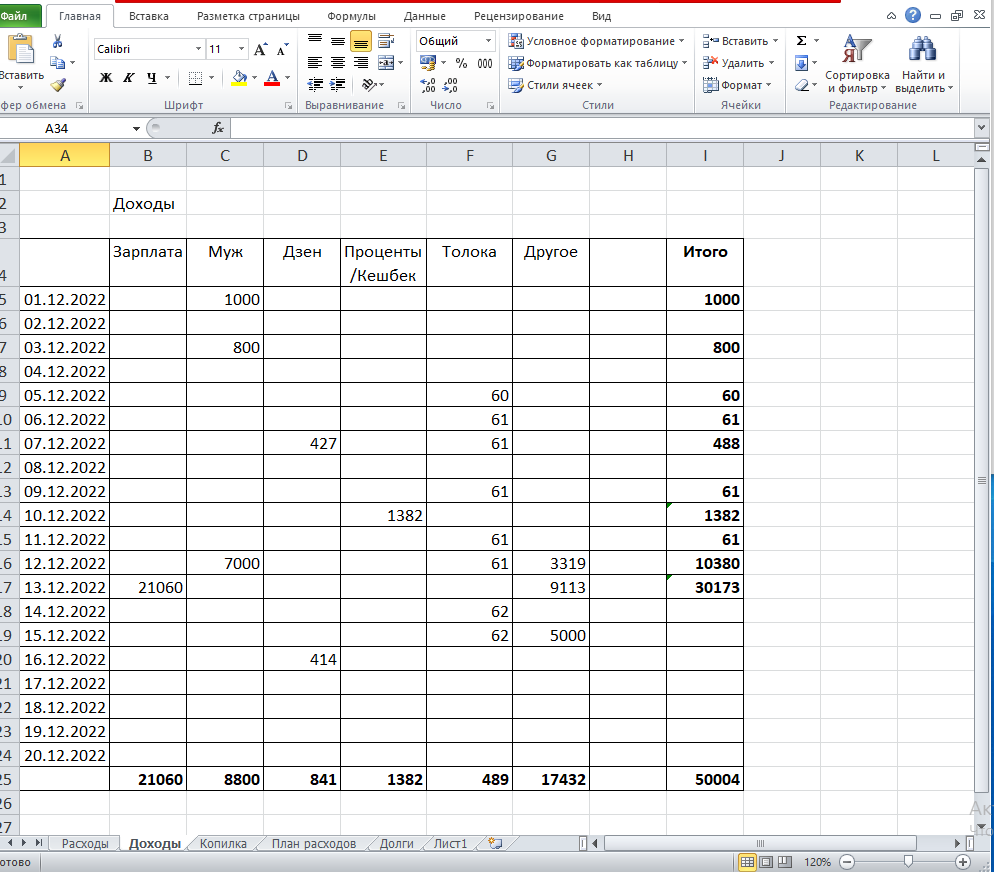The width and height of the screenshot is (994, 872).
Task: Decrease decimal places
Action: point(450,85)
